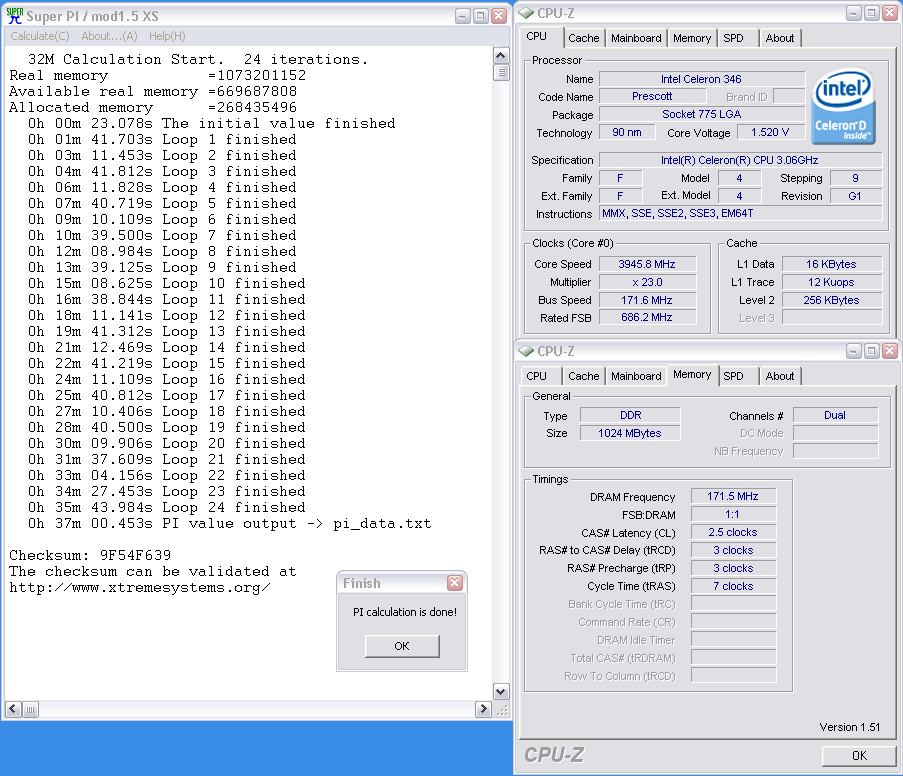Open the Calculate(C) menu
This screenshot has width=903, height=776.
pyautogui.click(x=40, y=36)
